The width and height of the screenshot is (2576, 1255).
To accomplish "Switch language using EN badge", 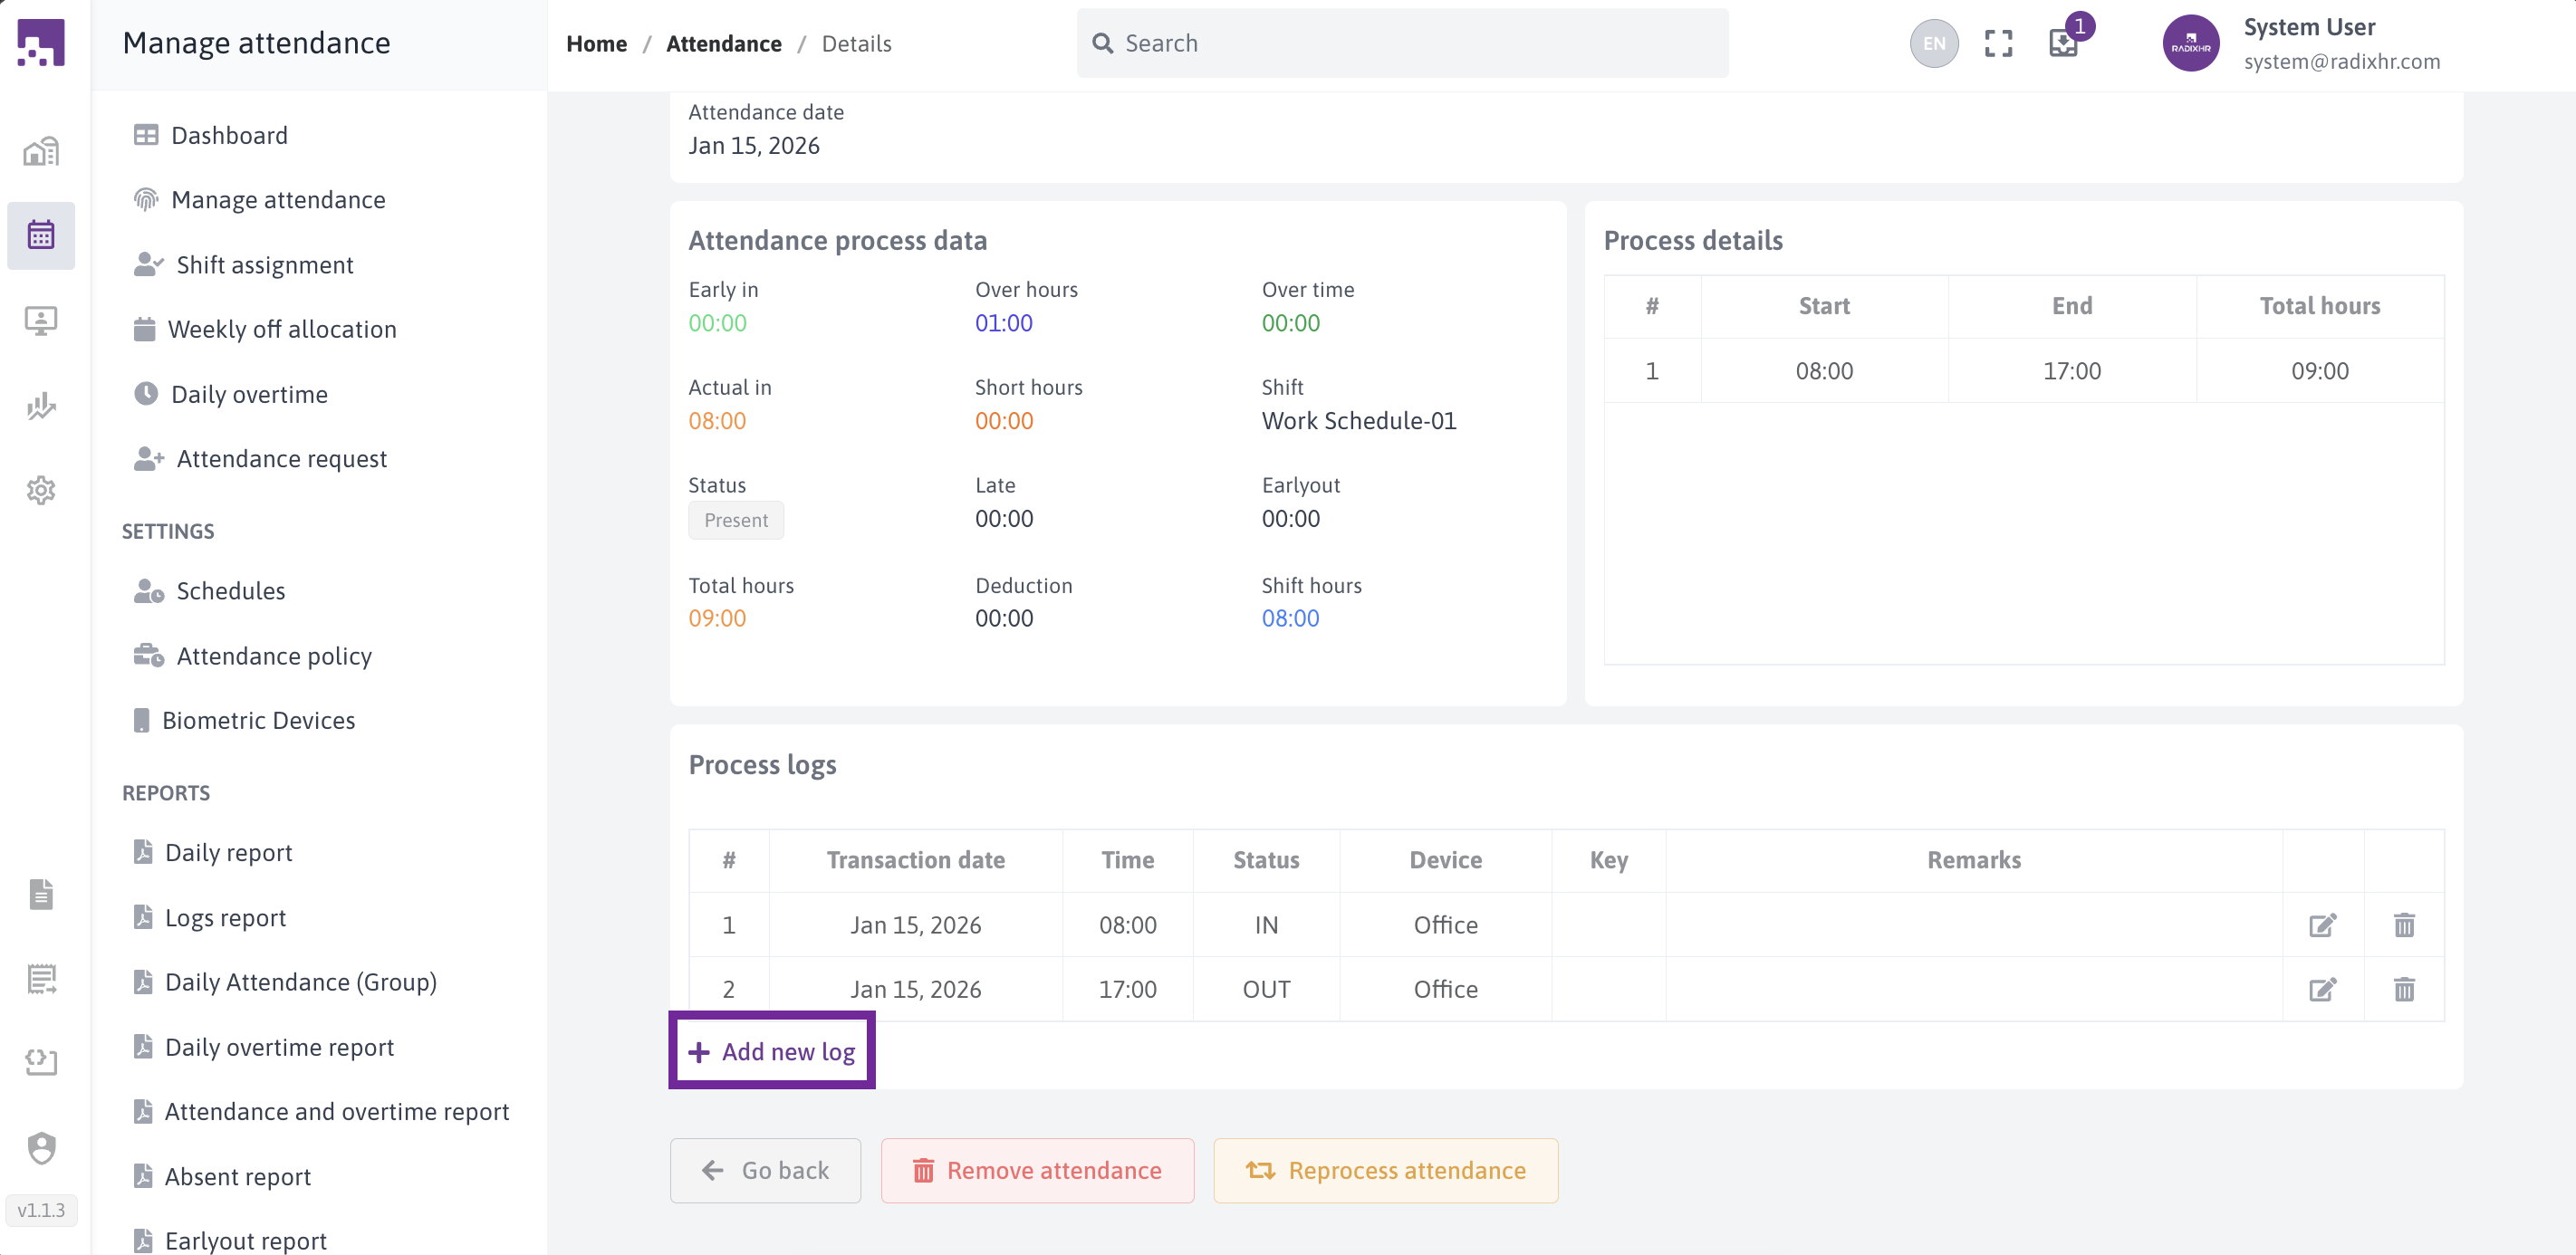I will tap(1933, 43).
